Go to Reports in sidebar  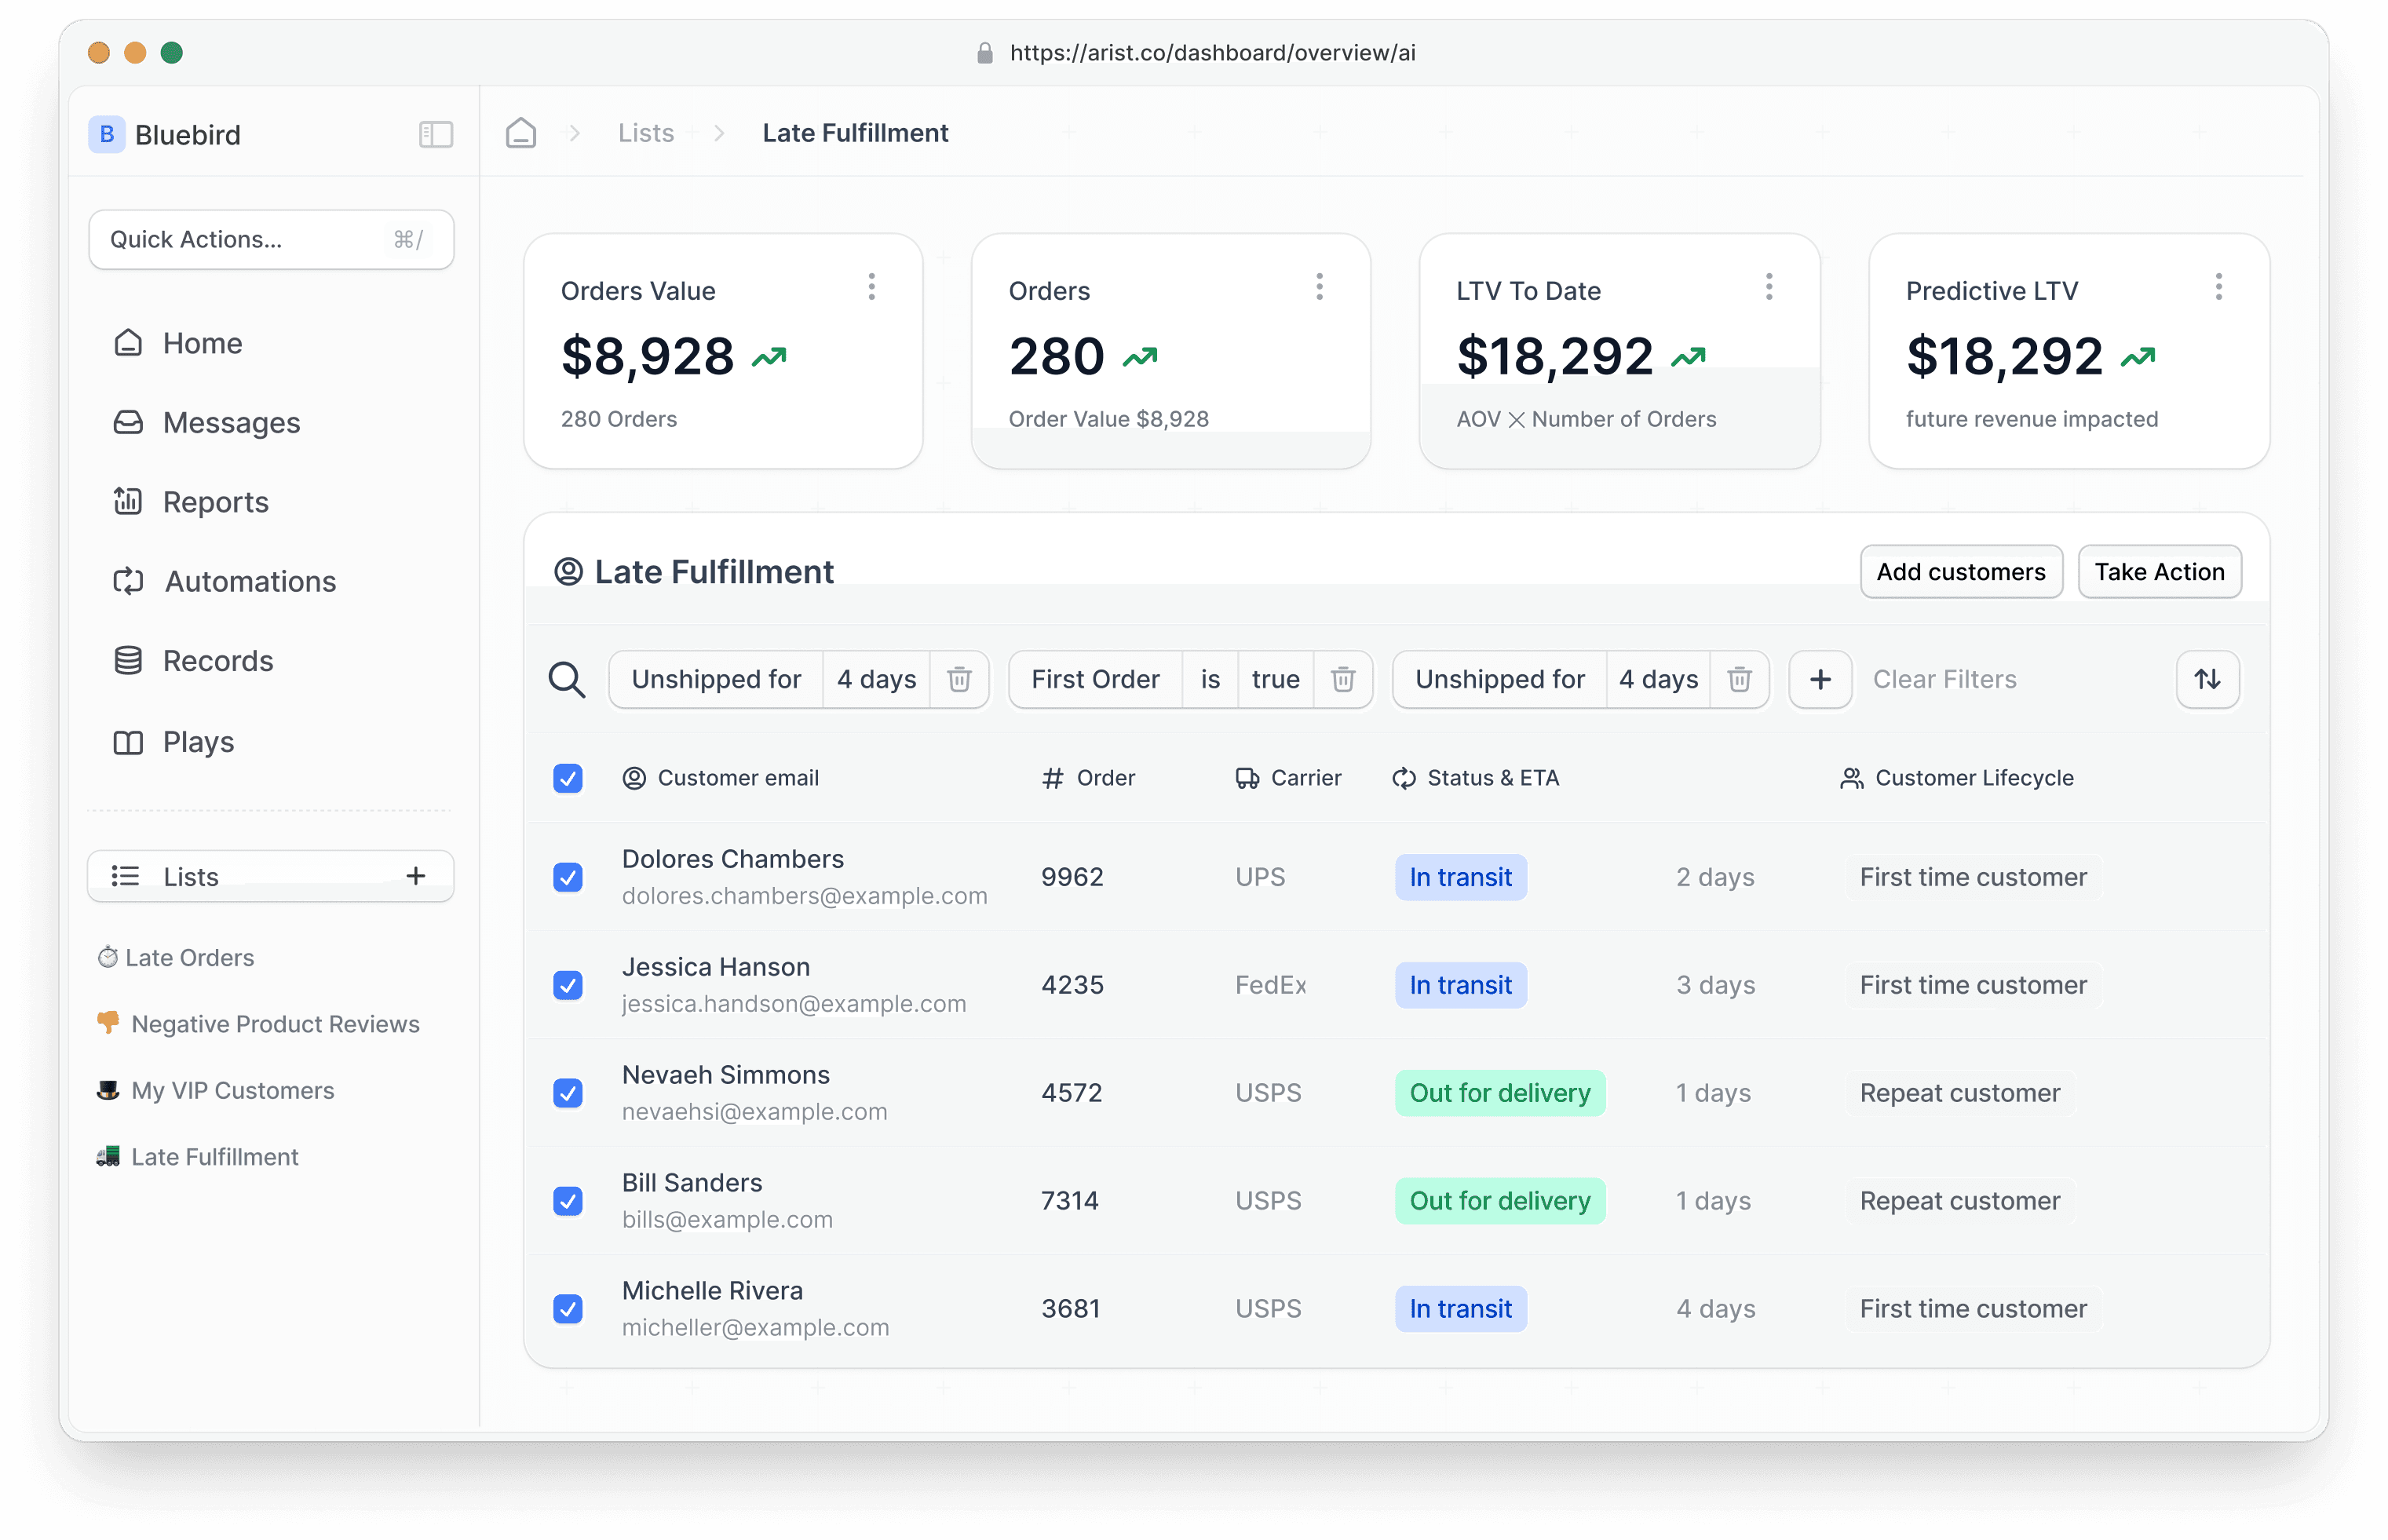point(215,502)
